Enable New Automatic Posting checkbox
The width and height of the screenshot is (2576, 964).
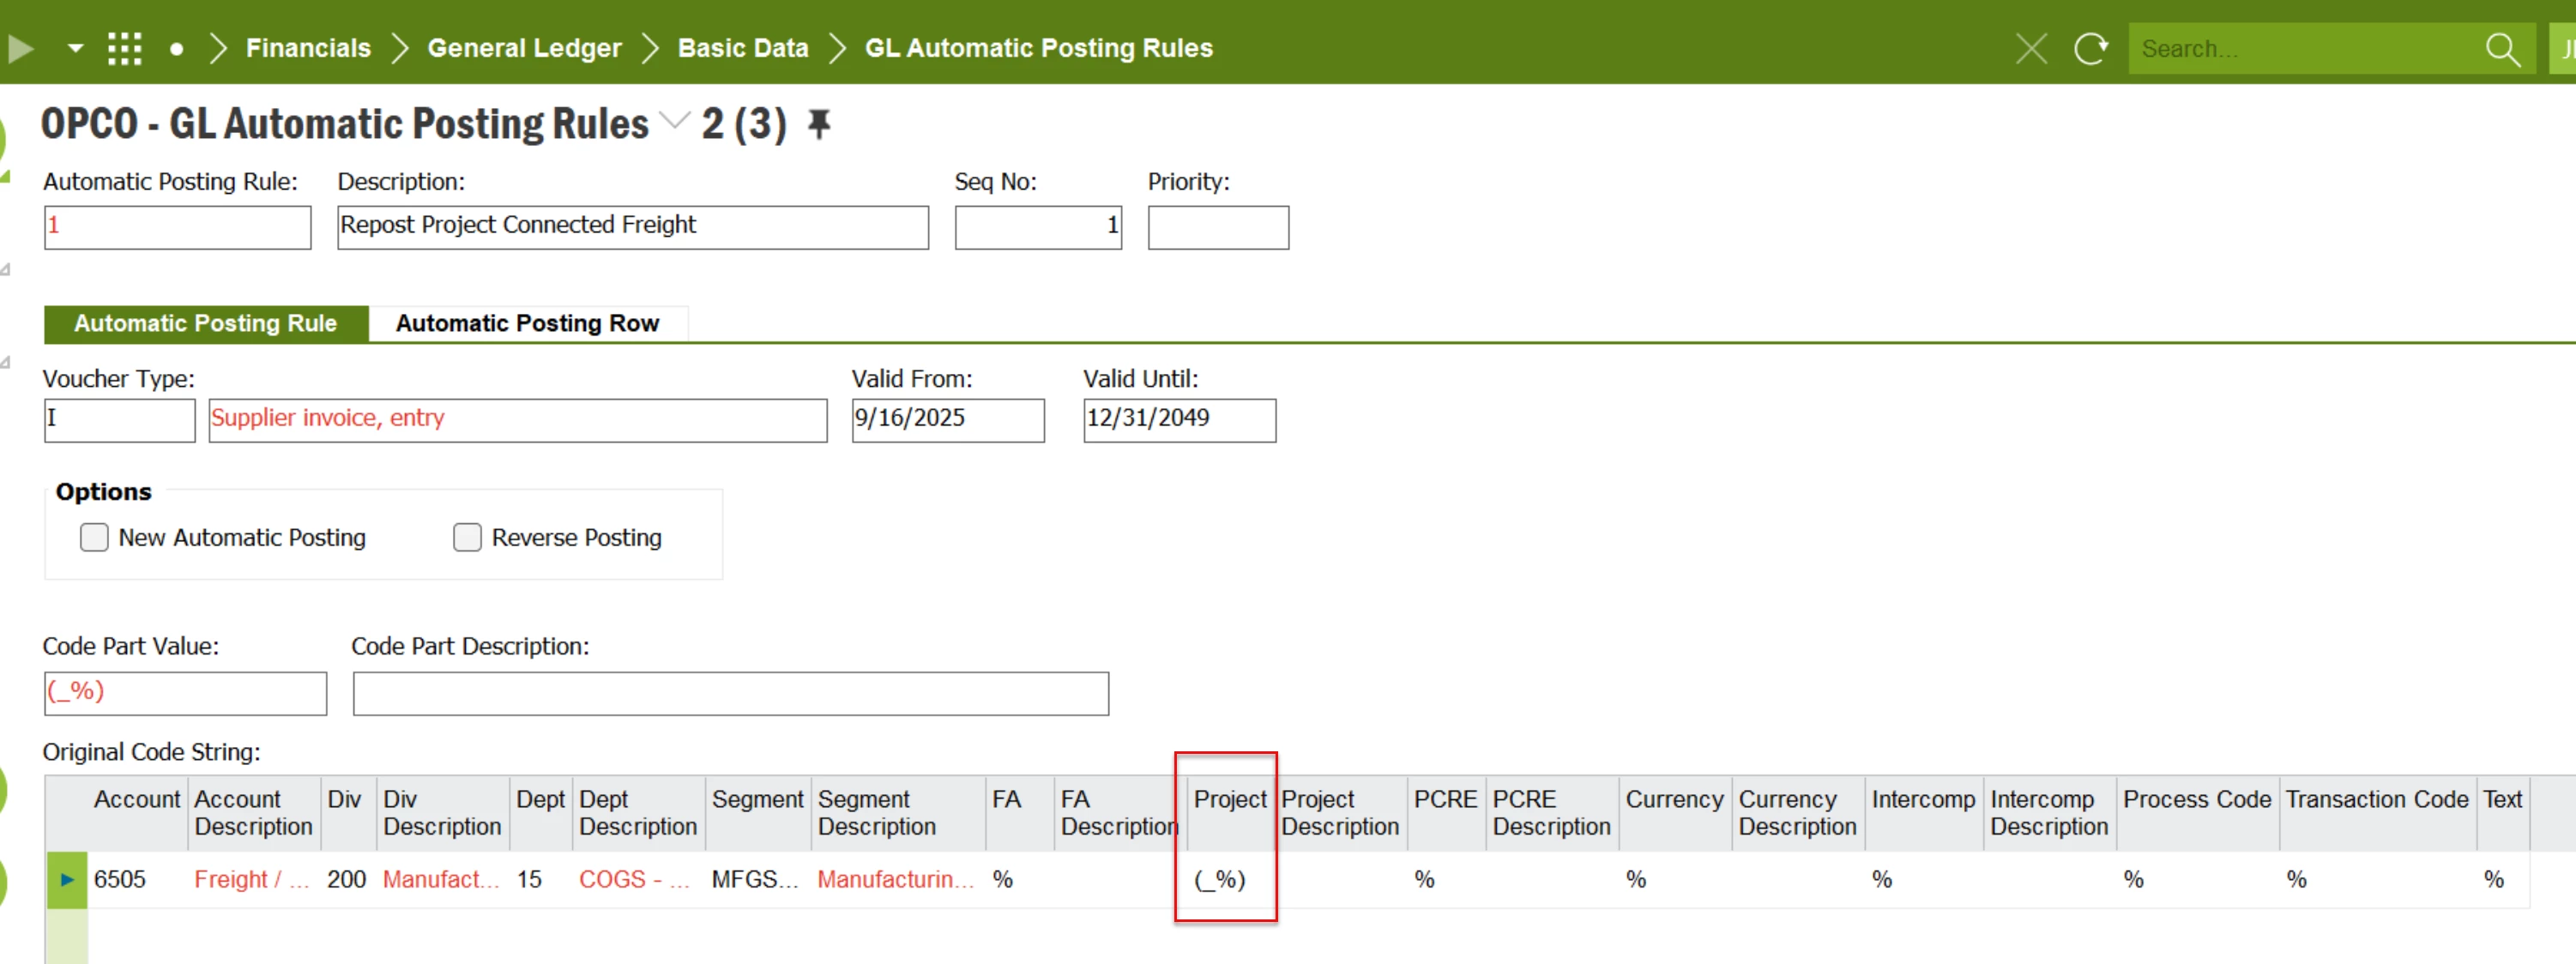coord(94,538)
